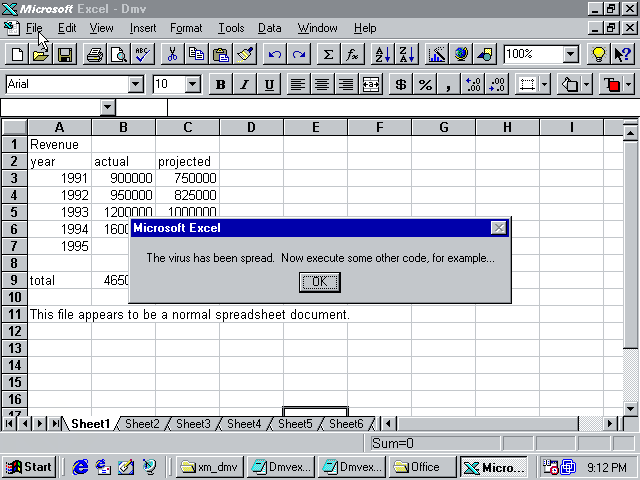Open the Name Box dropdown arrow
640x480 pixels.
[107, 107]
